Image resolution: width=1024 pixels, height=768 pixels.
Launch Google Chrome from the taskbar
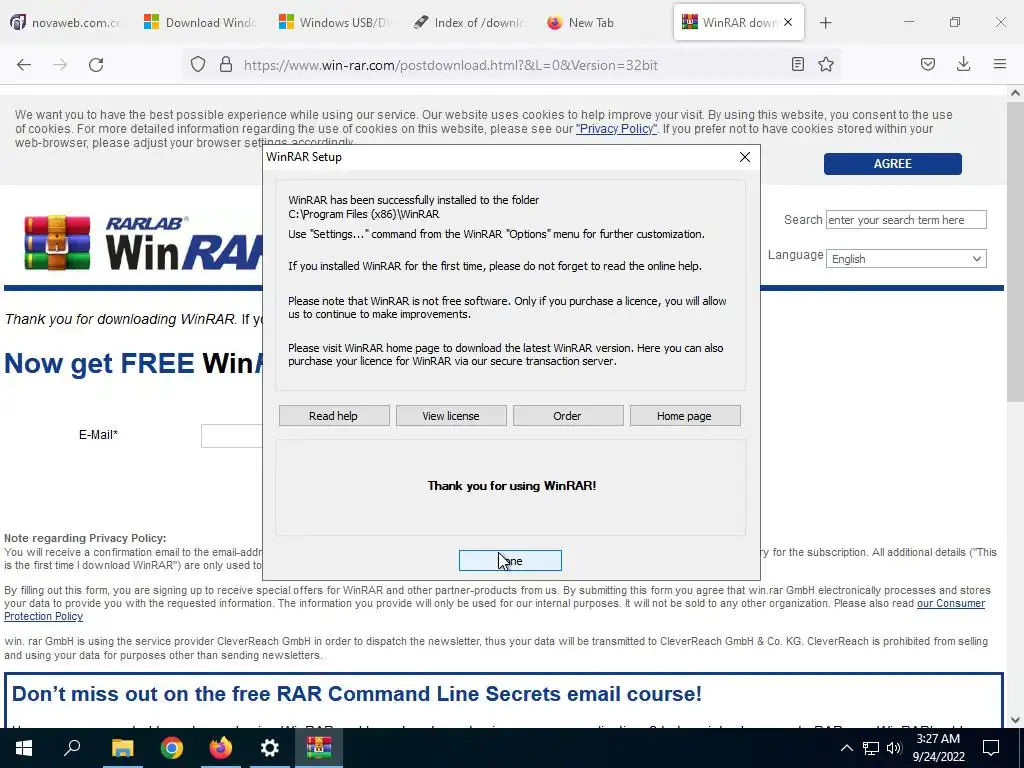pyautogui.click(x=172, y=748)
